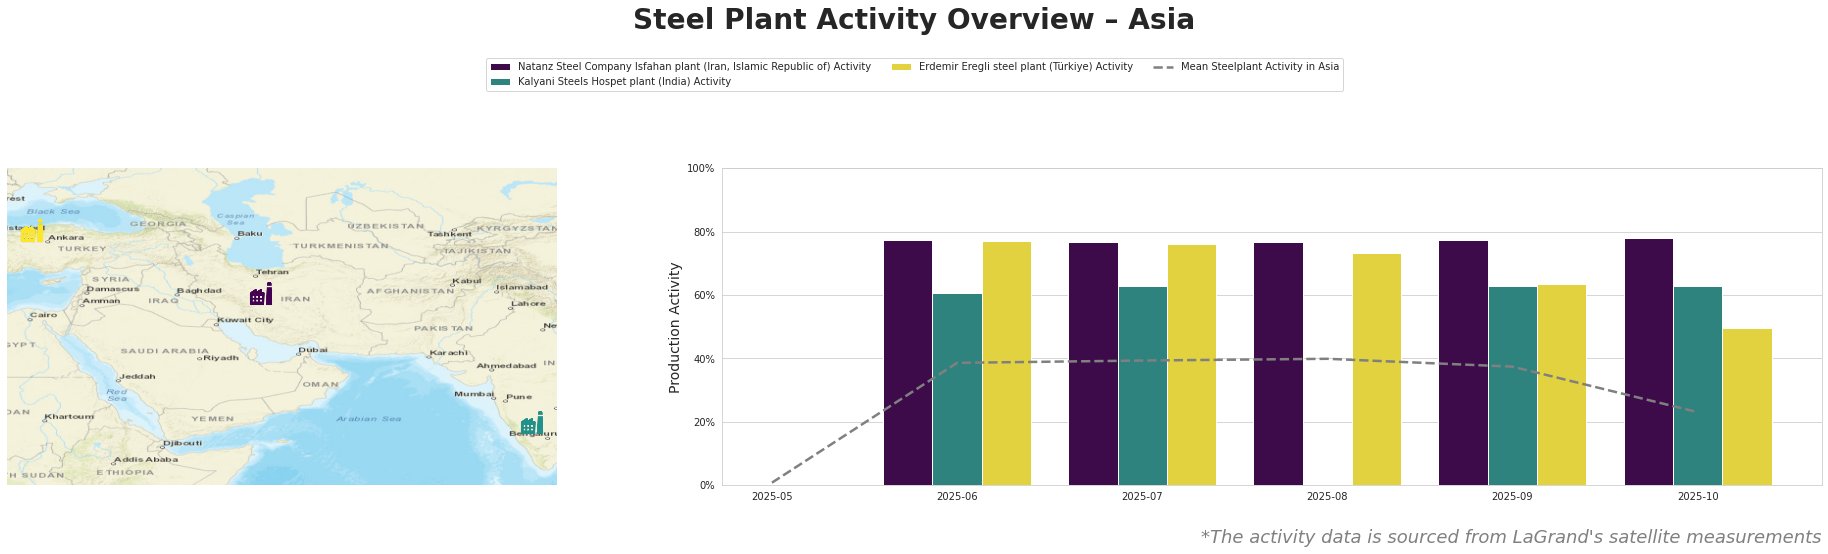Click the LaGrand satellite data source footnote
The height and width of the screenshot is (554, 1828).
pos(1510,537)
